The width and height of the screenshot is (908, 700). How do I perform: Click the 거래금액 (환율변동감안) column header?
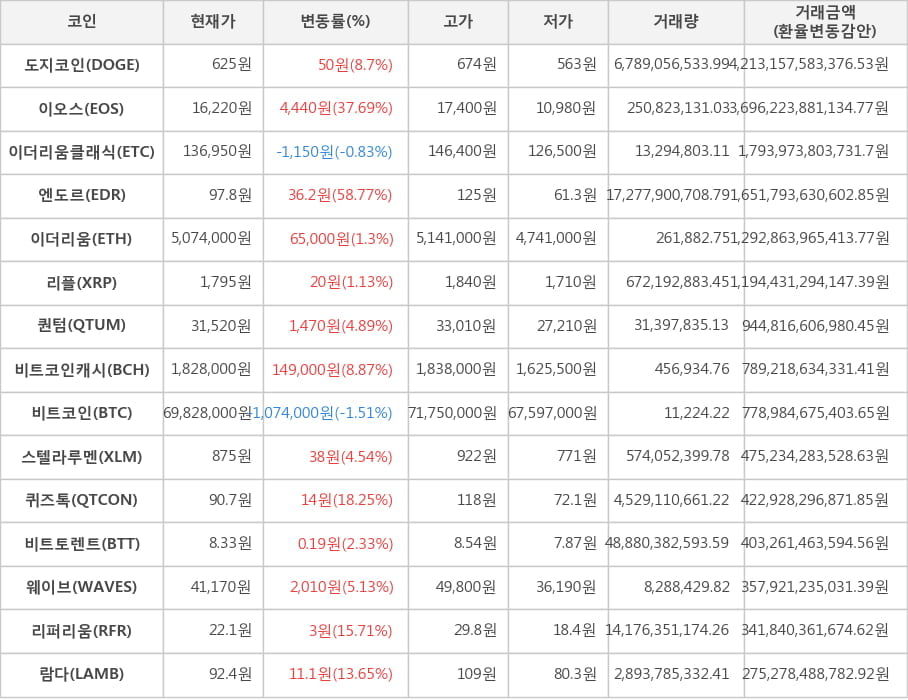coord(825,21)
